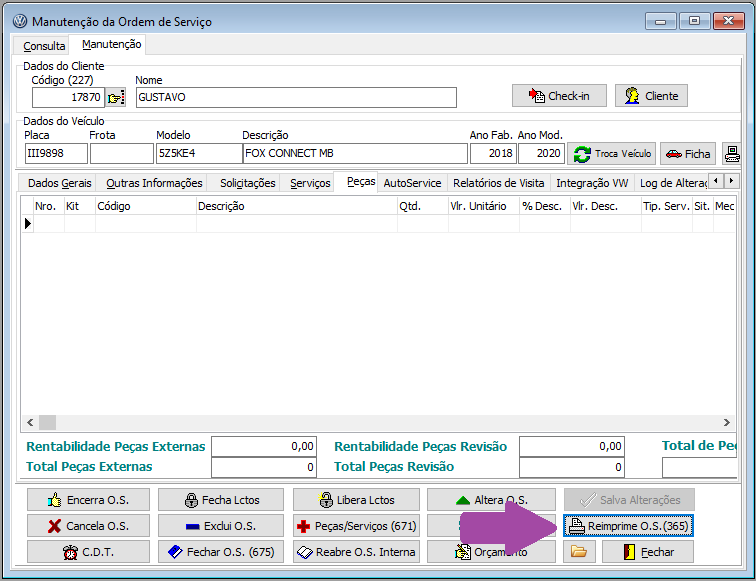This screenshot has height=581, width=756.
Task: Open Peças/Serviços (671)
Action: (356, 526)
